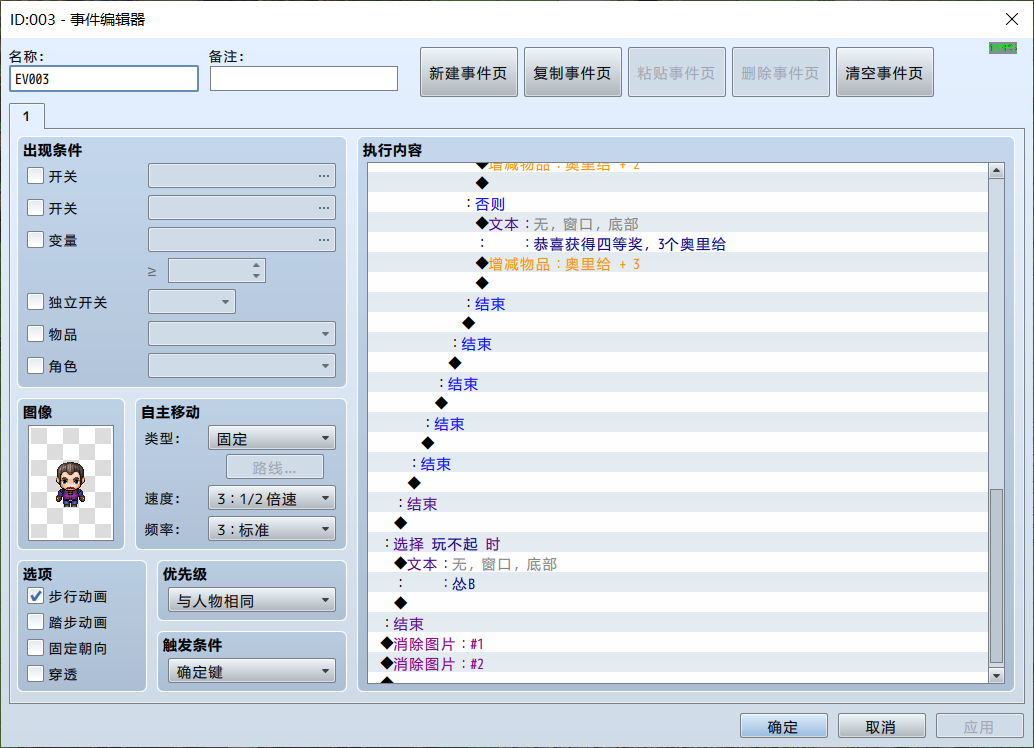Select the purple 结束 line above 选择 玩不起

(x=678, y=504)
